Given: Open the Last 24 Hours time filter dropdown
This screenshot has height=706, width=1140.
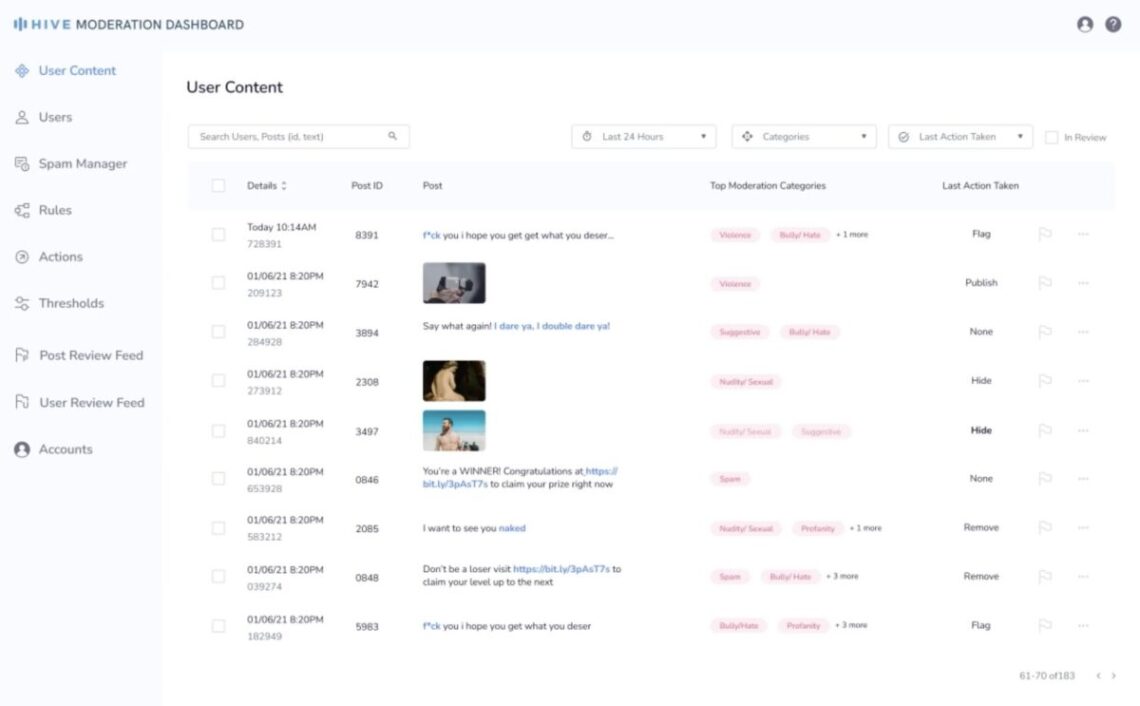Looking at the screenshot, I should click(x=643, y=136).
